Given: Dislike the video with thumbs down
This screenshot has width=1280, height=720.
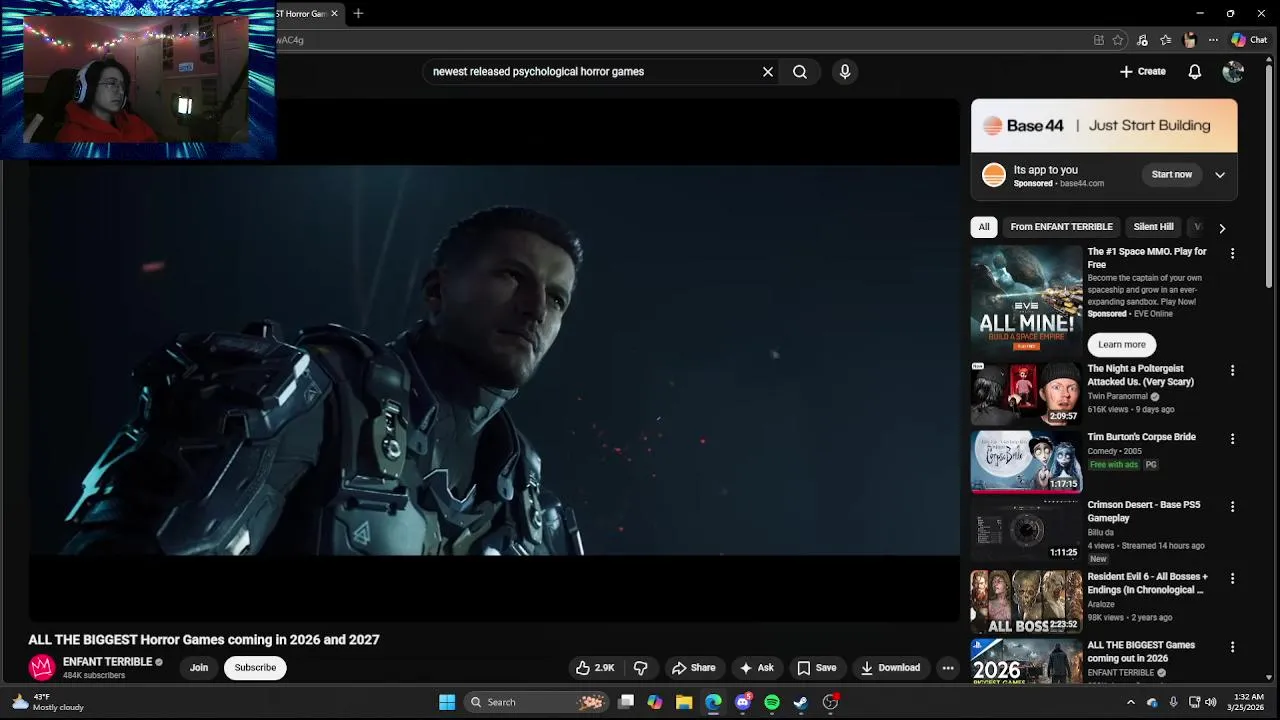Looking at the screenshot, I should click(641, 668).
